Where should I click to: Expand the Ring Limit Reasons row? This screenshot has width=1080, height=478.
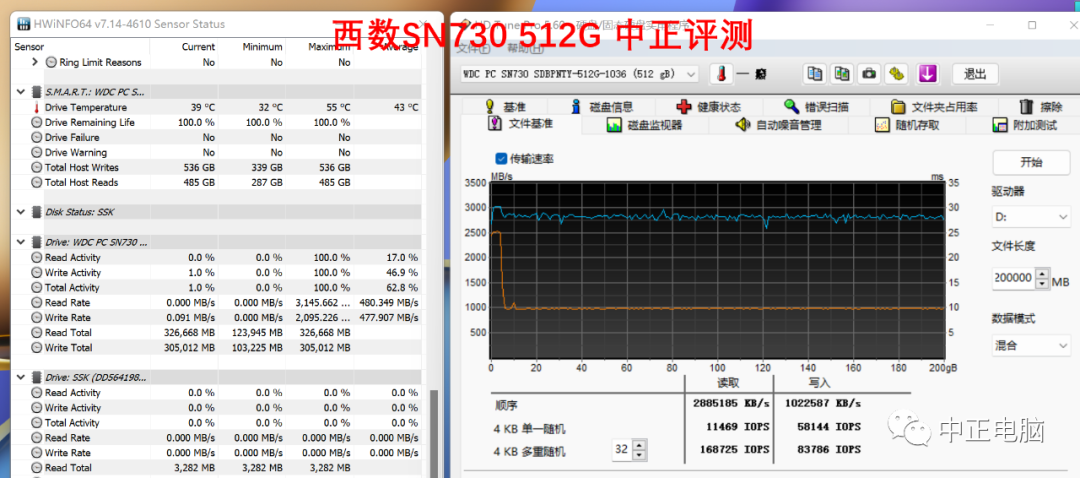point(35,62)
